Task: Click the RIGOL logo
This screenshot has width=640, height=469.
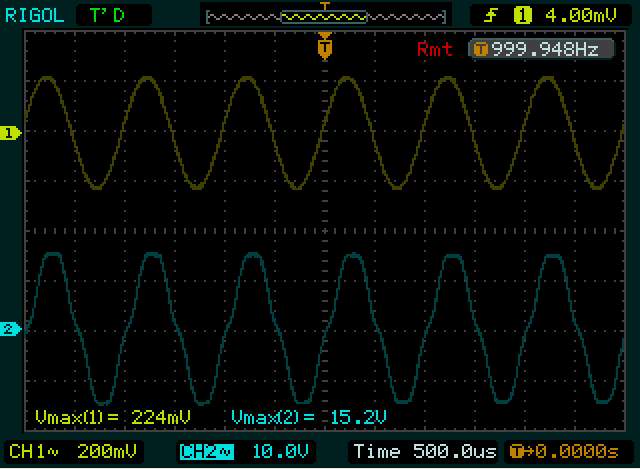Action: coord(36,14)
